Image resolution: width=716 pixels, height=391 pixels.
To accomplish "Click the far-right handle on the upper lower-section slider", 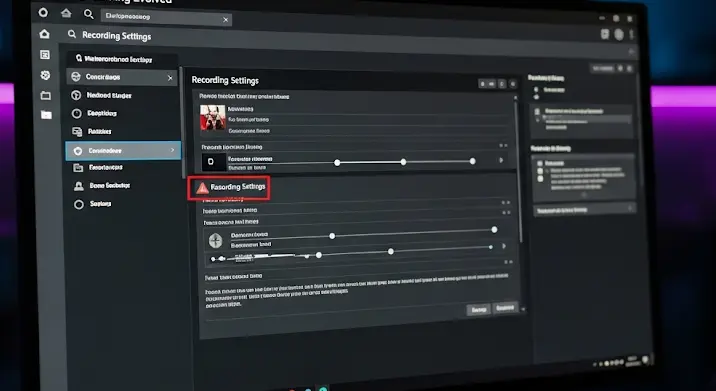I will click(x=494, y=229).
